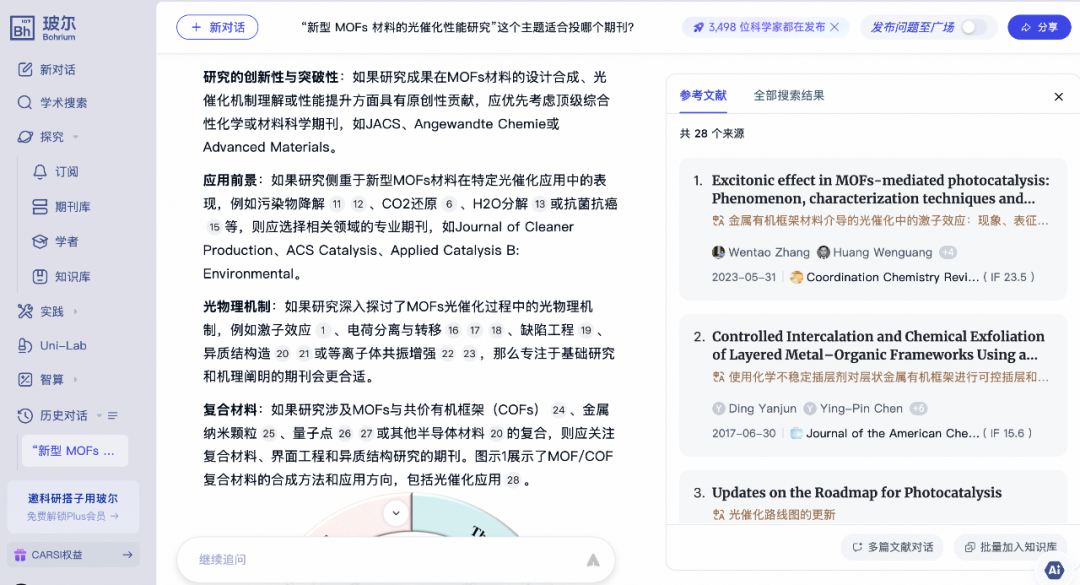This screenshot has width=1080, height=585.
Task: Open 知识库 in sidebar
Action: pyautogui.click(x=61, y=277)
